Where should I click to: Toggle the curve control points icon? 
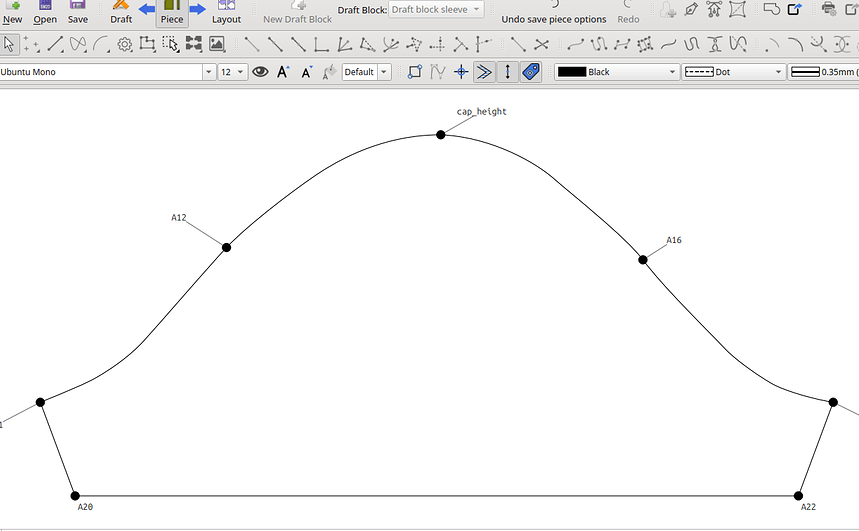pyautogui.click(x=438, y=72)
